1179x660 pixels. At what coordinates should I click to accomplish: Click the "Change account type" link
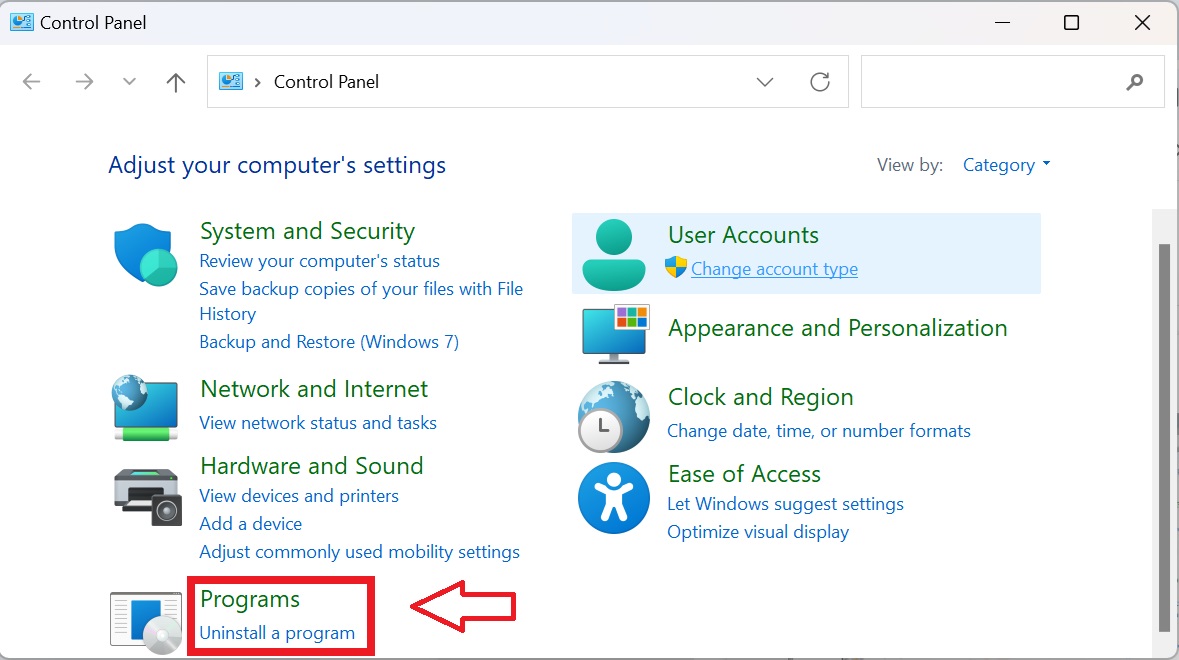click(x=774, y=268)
